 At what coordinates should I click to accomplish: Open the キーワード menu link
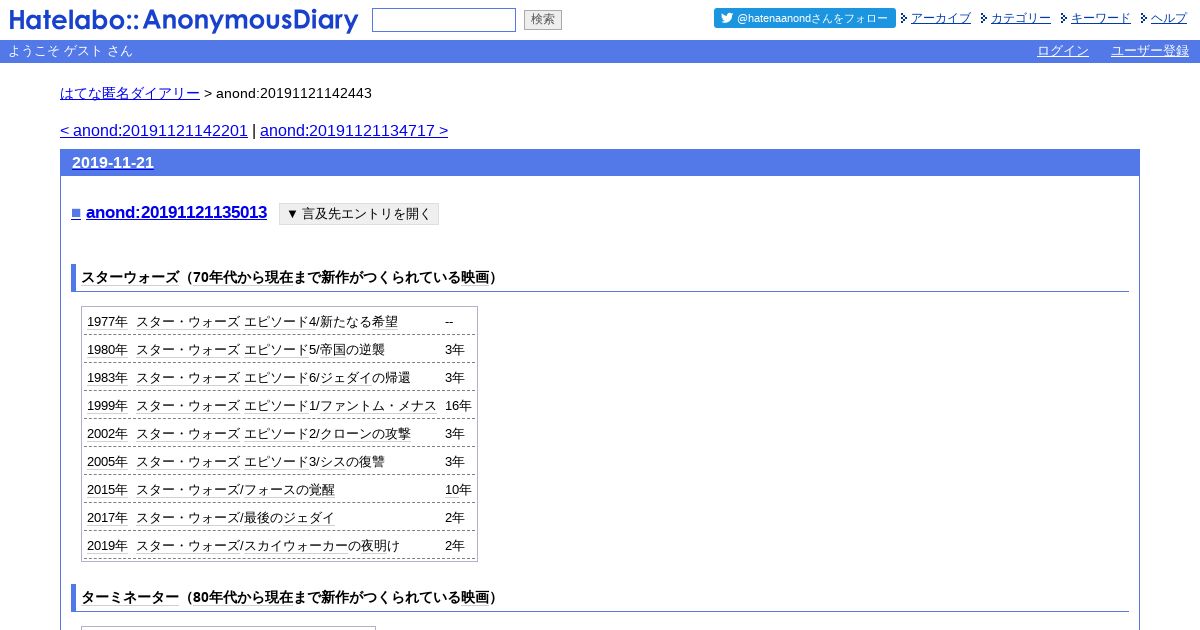(1101, 18)
